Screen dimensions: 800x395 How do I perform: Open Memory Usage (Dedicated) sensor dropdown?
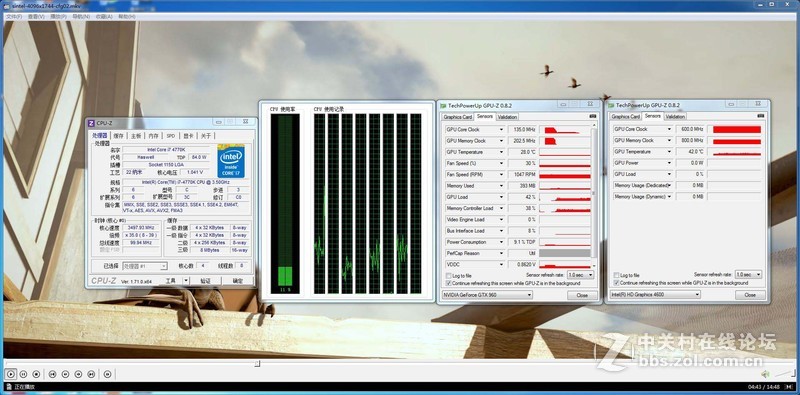point(669,185)
